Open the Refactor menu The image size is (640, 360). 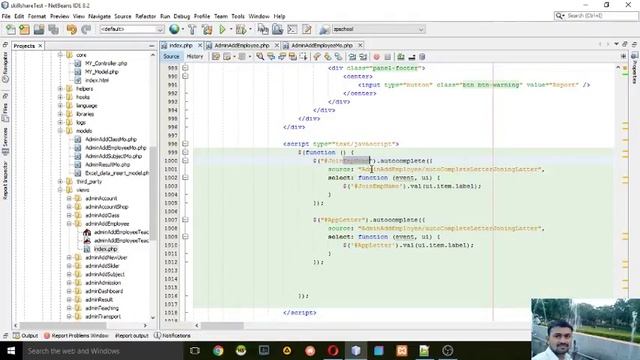tap(145, 16)
